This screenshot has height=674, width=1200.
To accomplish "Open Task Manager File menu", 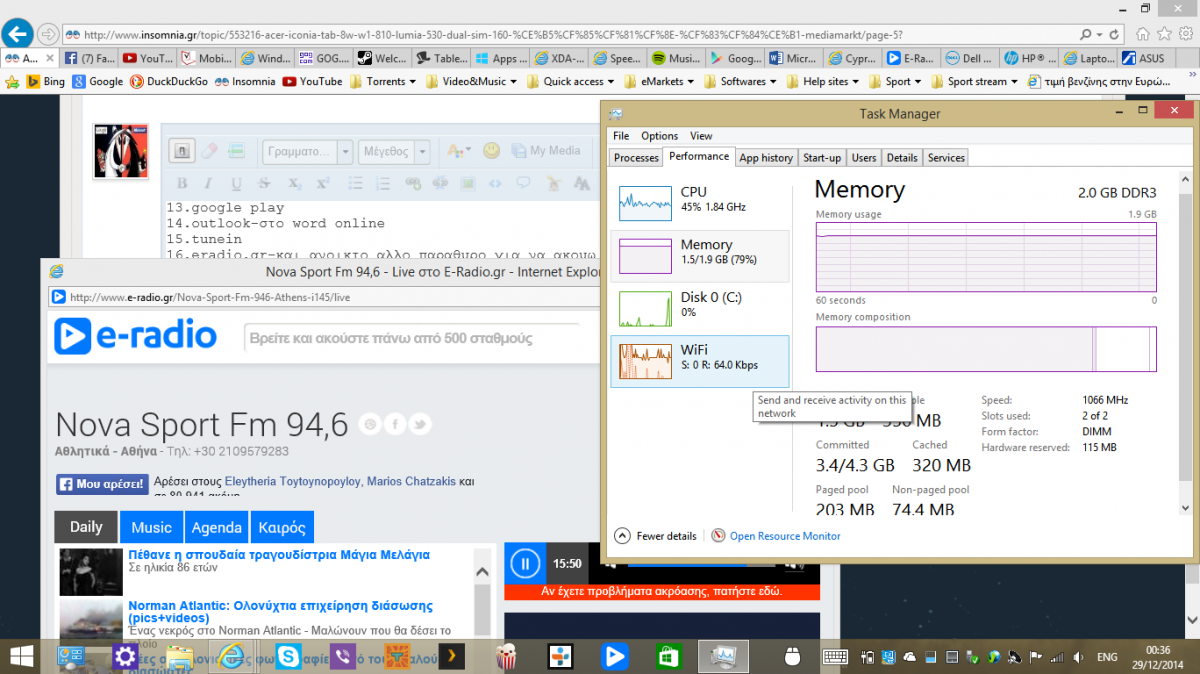I will [x=621, y=136].
